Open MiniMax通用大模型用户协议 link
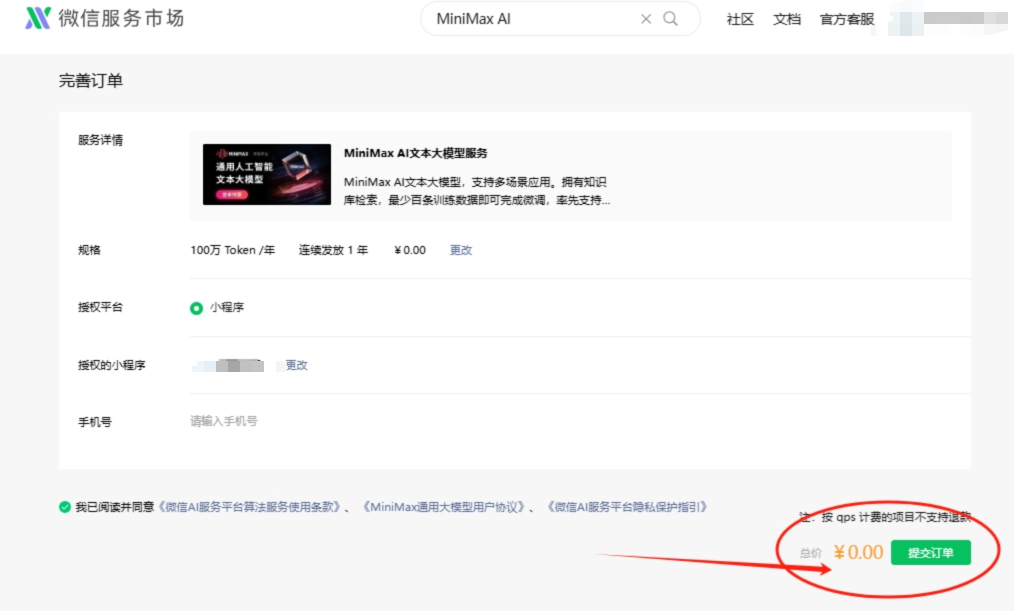 (443, 507)
